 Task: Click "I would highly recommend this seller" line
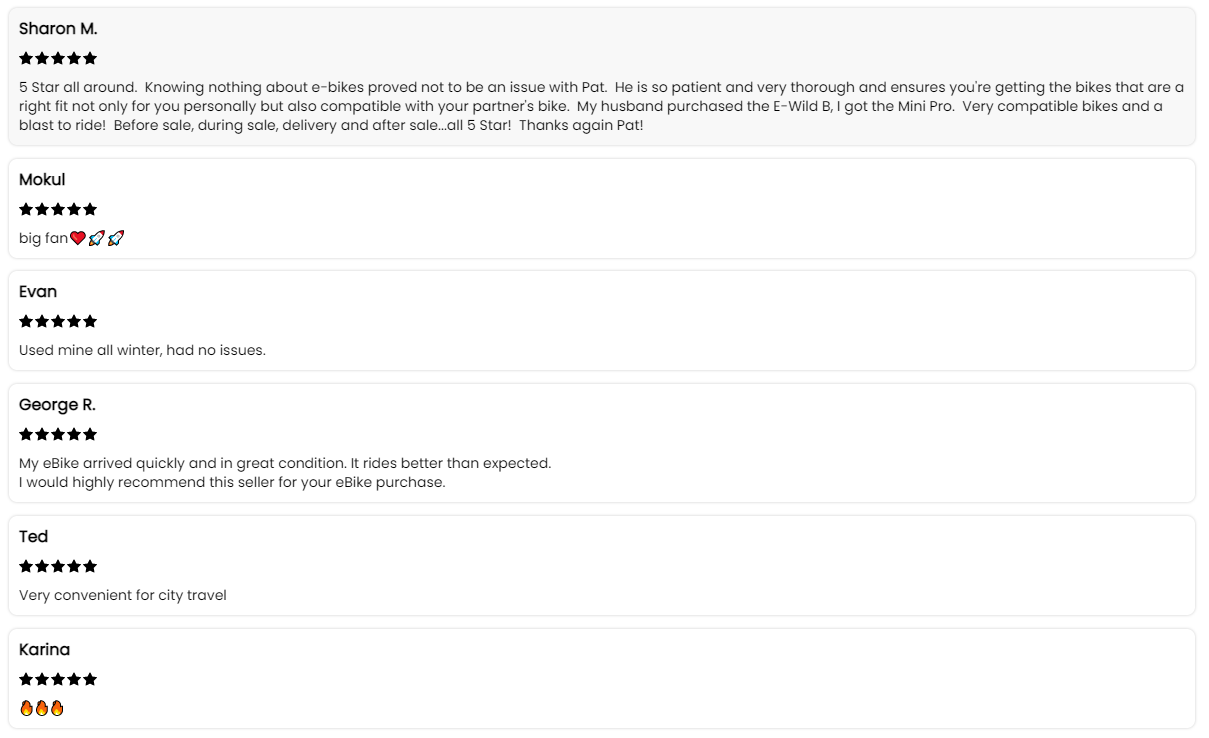click(x=232, y=482)
